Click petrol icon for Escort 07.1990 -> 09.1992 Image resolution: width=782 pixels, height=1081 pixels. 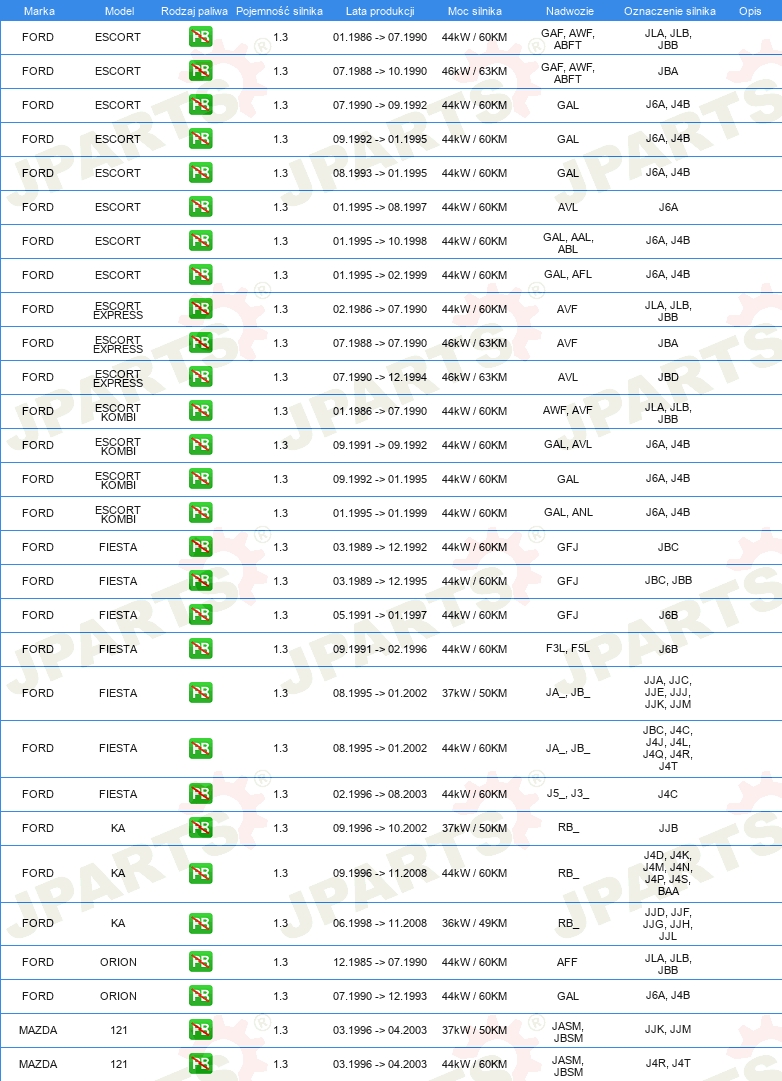[x=201, y=105]
